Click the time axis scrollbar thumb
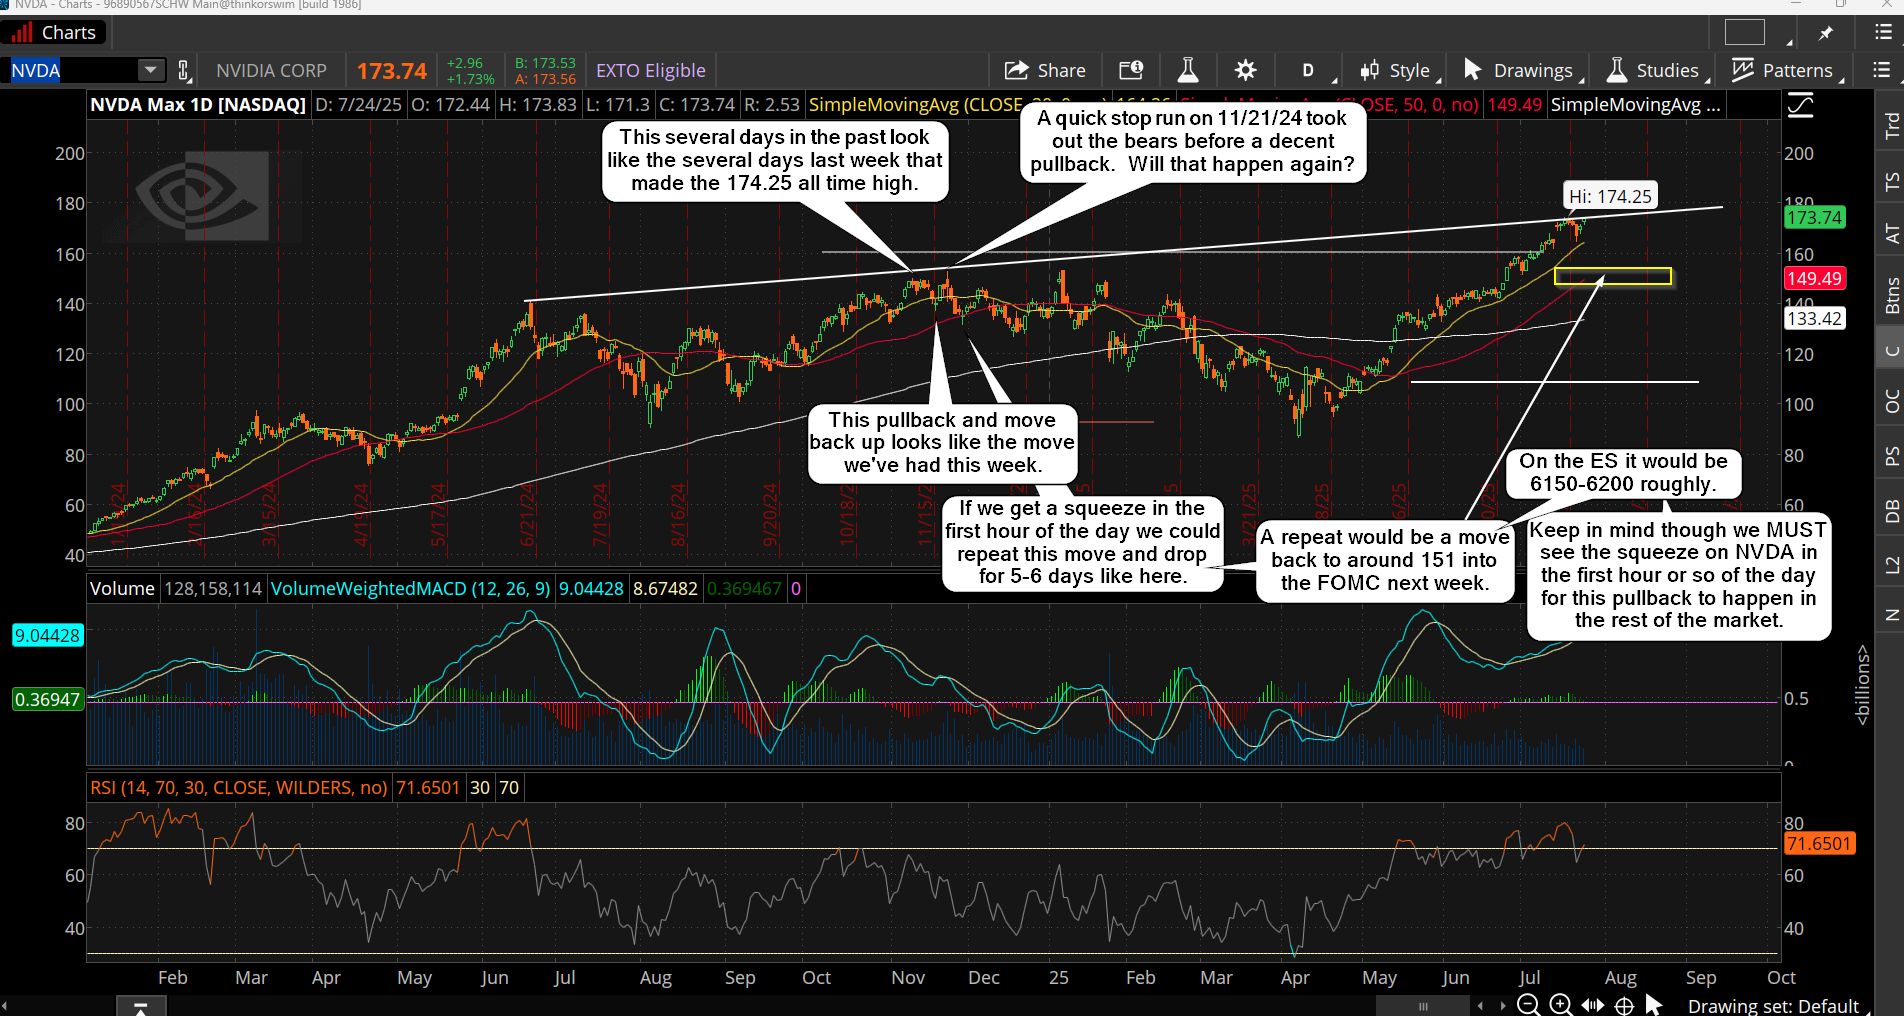Viewport: 1904px width, 1016px height. coord(1423,1006)
